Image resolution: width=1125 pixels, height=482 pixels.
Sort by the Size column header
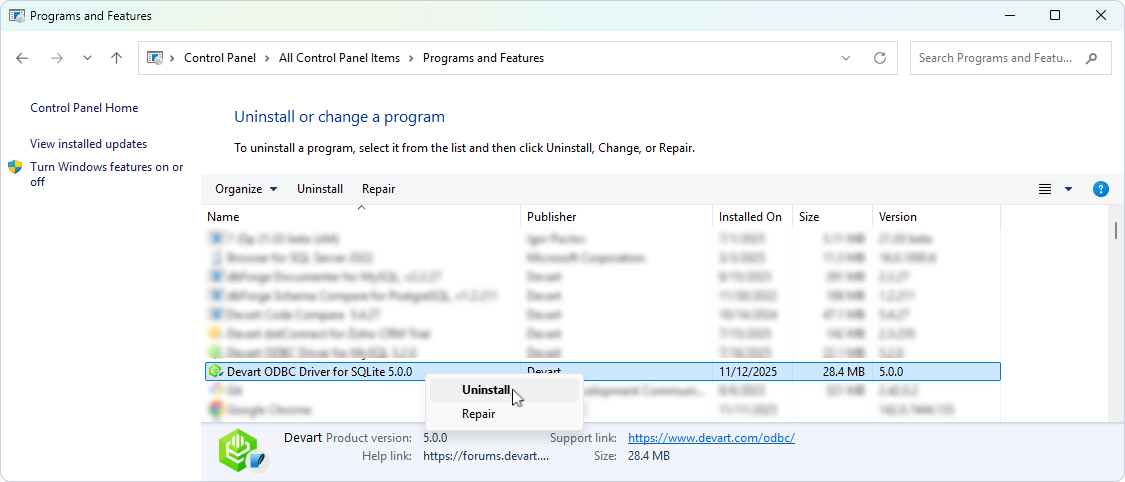[832, 217]
